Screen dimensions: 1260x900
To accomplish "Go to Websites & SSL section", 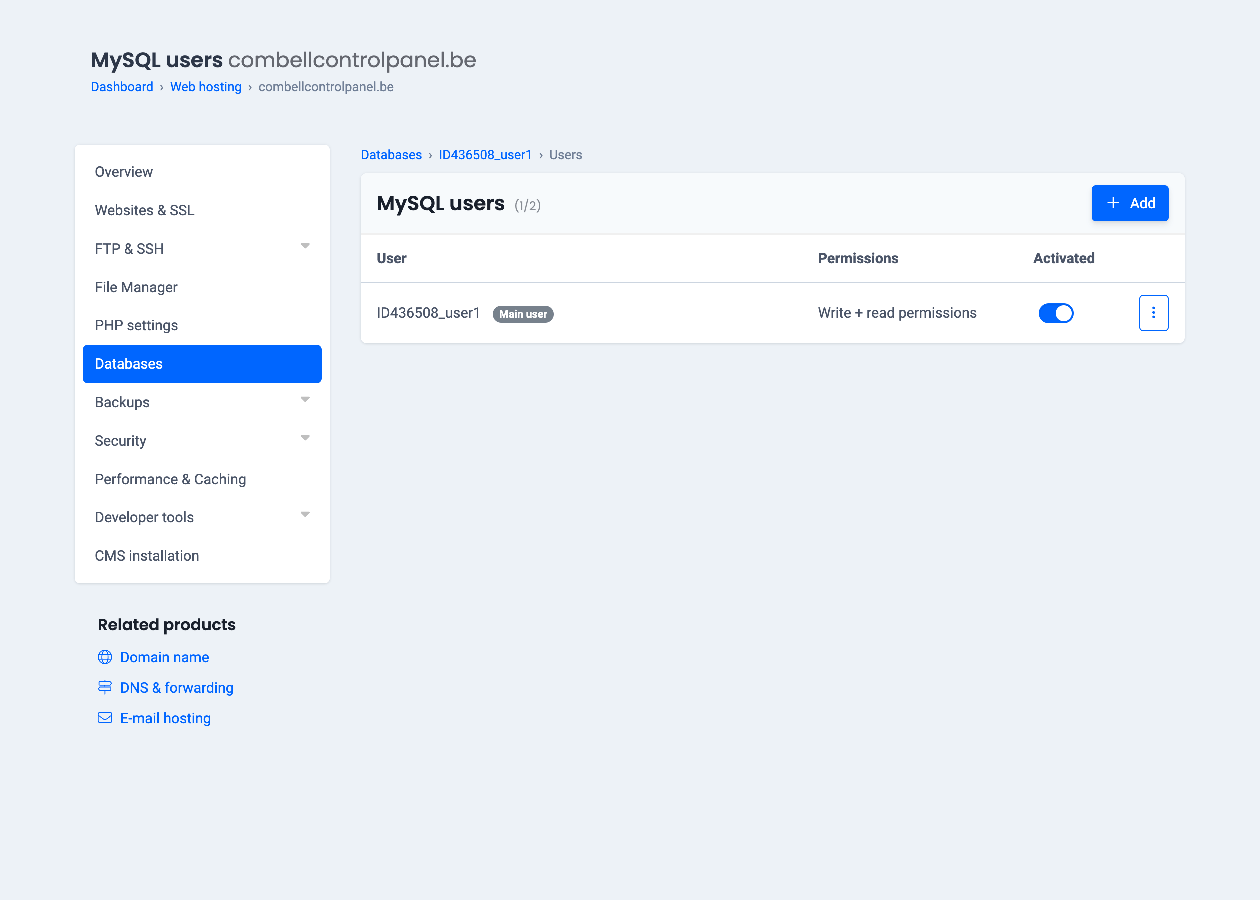I will tap(202, 210).
